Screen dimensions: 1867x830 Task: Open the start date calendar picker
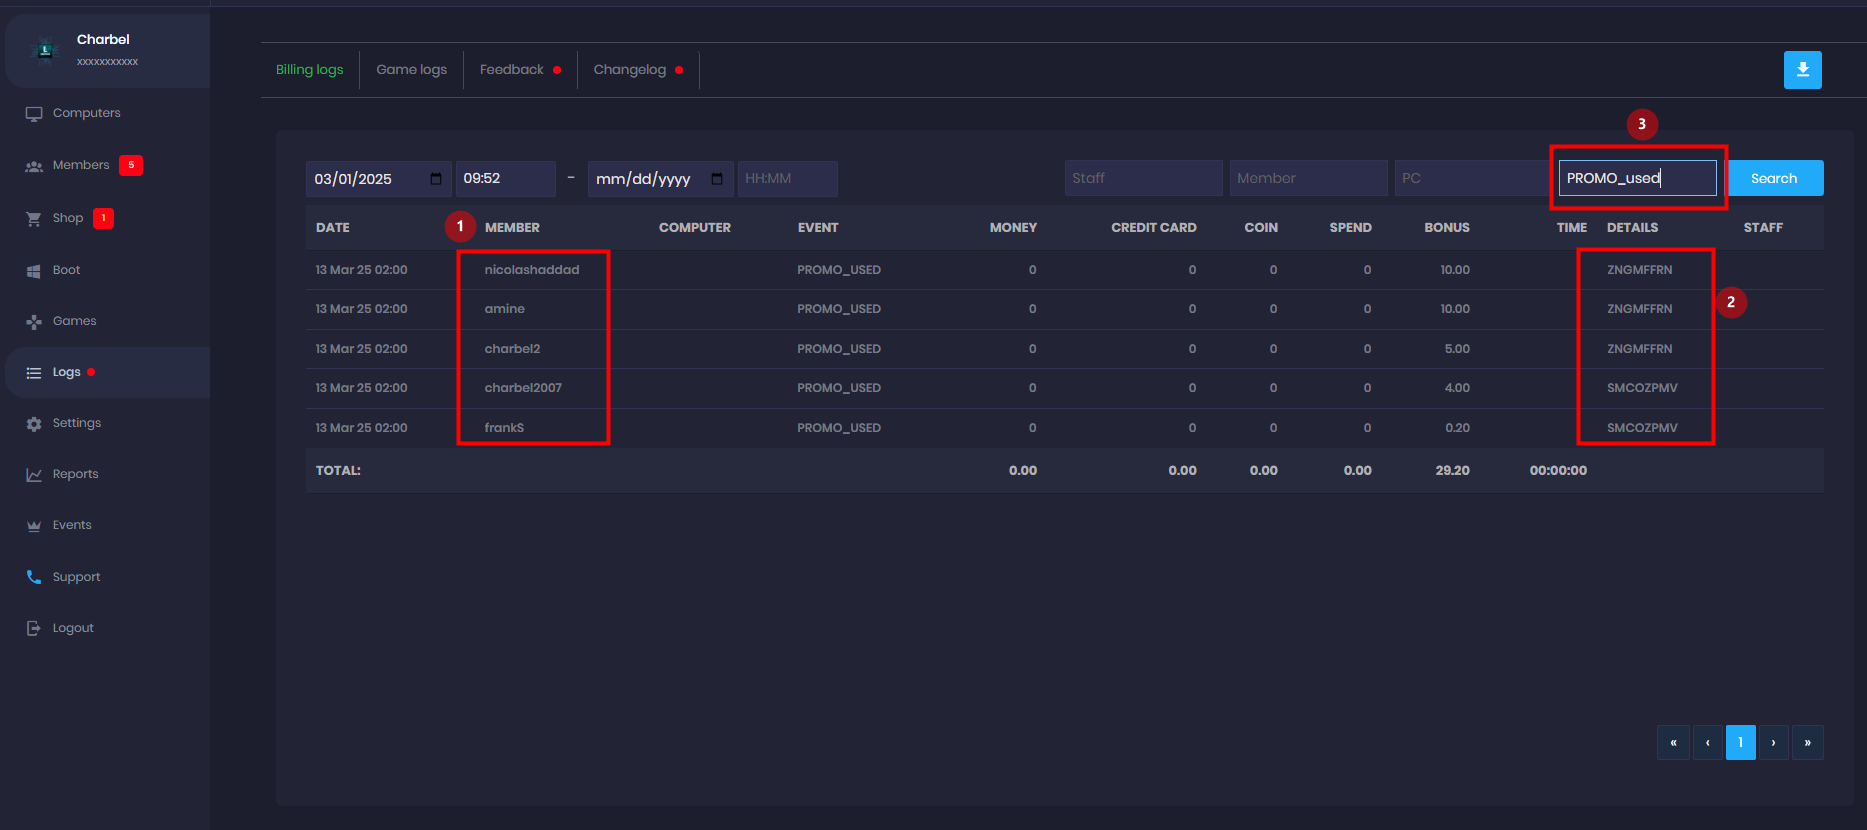pyautogui.click(x=436, y=179)
